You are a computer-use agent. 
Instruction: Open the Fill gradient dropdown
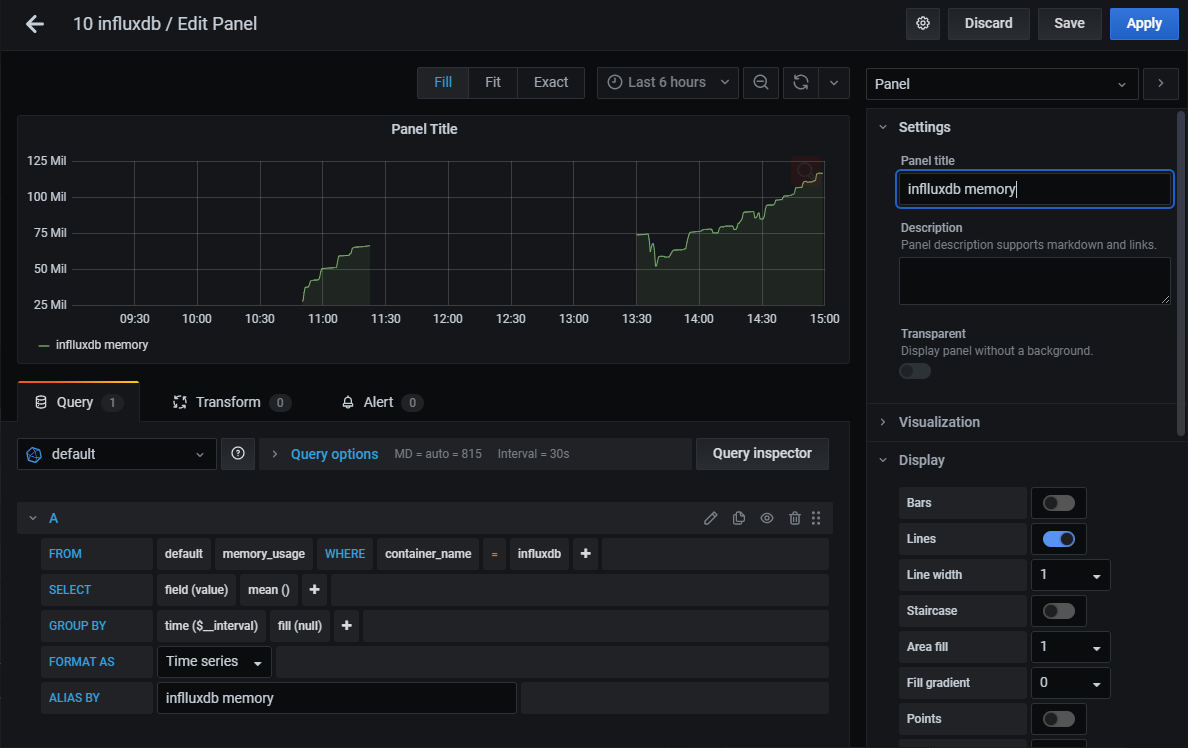click(1070, 683)
